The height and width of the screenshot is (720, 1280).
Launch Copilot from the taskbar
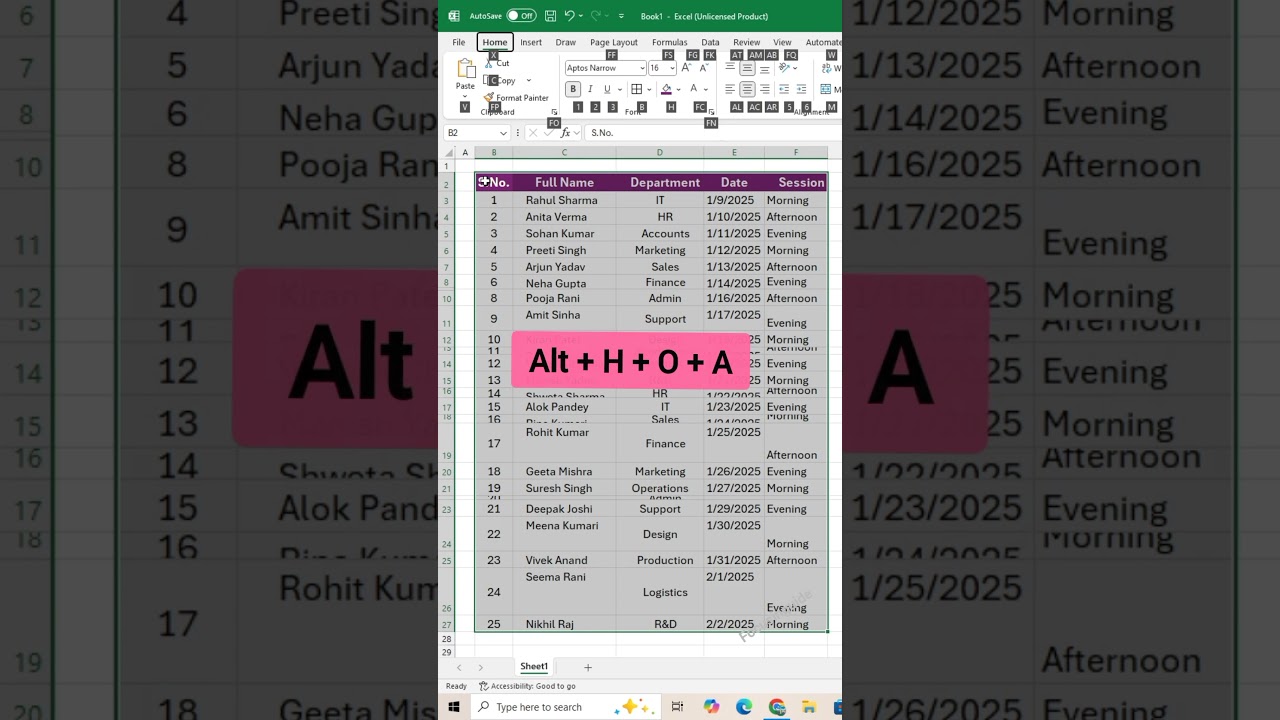click(711, 707)
